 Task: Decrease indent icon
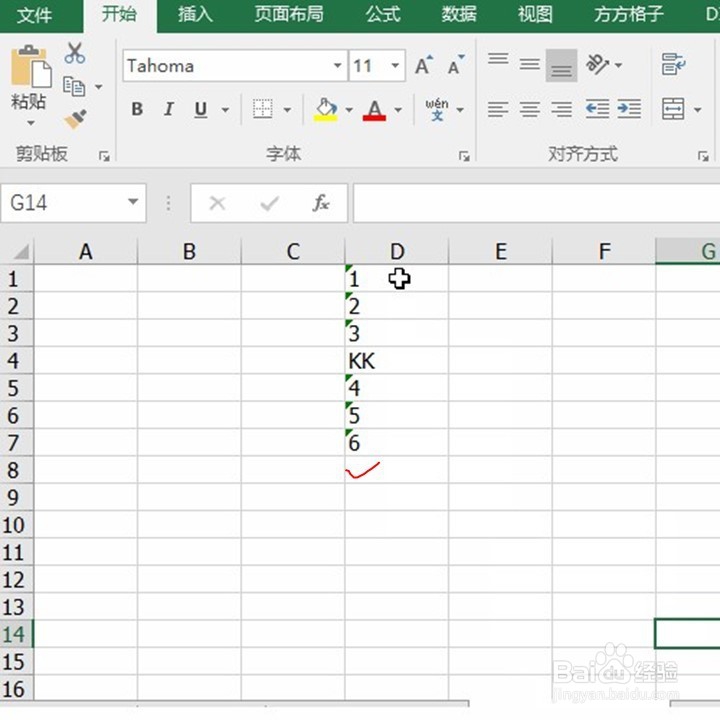coord(597,109)
